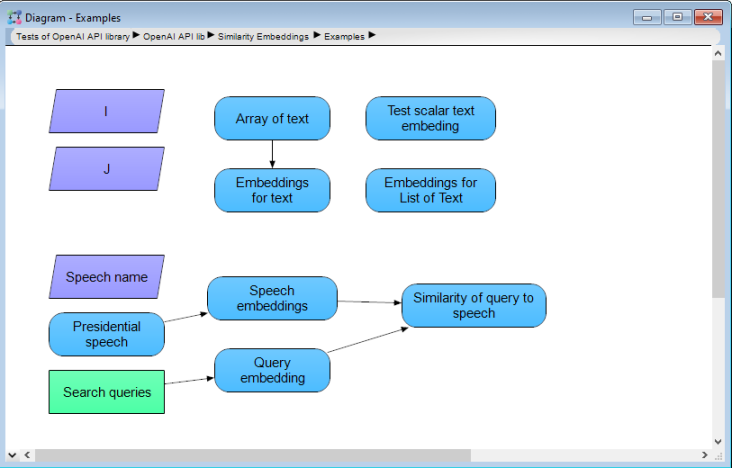This screenshot has height=468, width=732.
Task: Select the green Search queries node
Action: [106, 392]
